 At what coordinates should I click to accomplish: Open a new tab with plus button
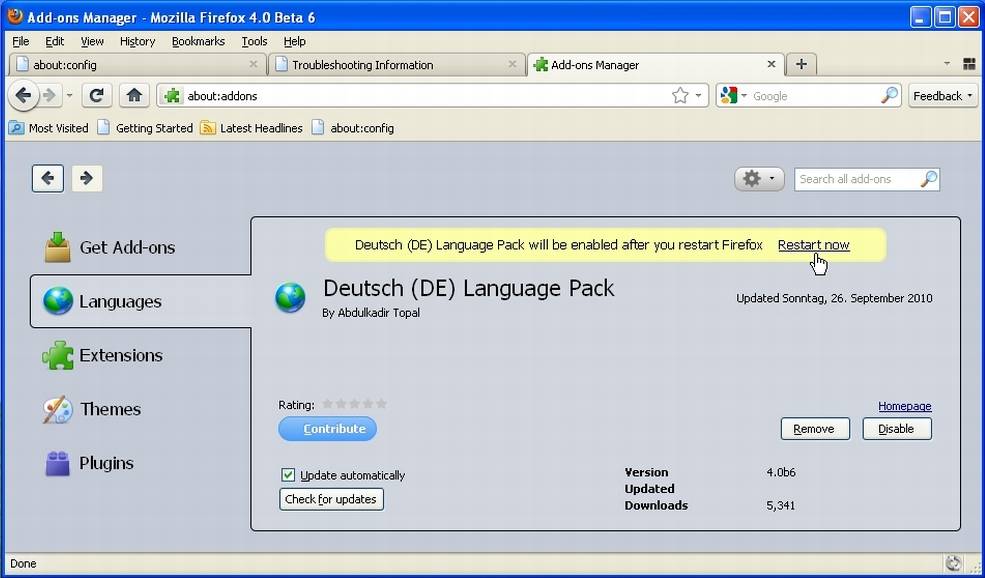(801, 64)
